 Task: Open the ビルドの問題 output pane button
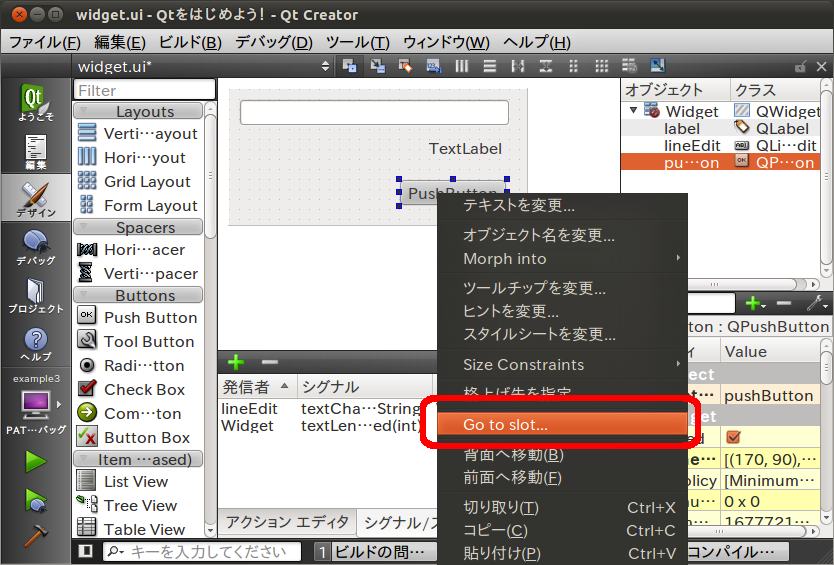[x=376, y=552]
